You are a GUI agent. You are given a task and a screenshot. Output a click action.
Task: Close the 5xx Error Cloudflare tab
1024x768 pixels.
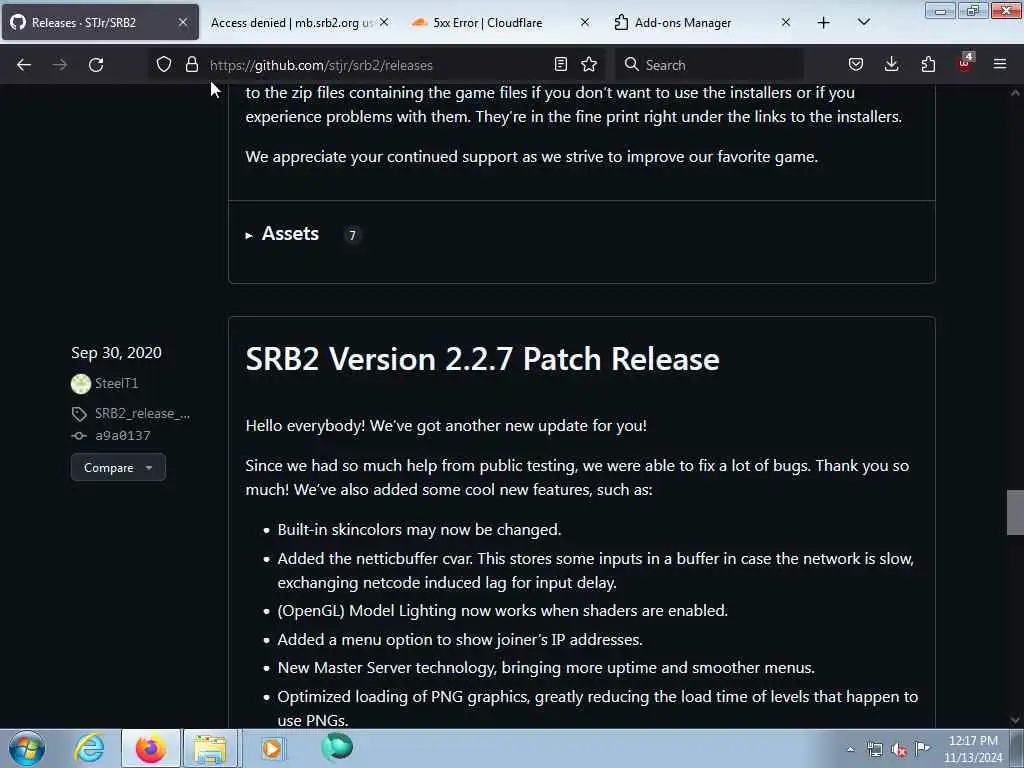pyautogui.click(x=585, y=22)
